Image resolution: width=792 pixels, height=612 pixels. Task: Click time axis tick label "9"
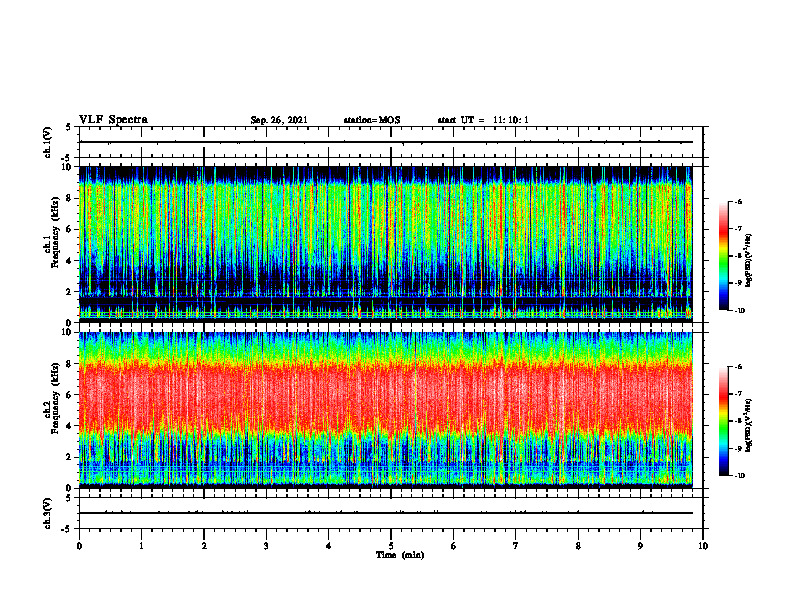pos(640,546)
